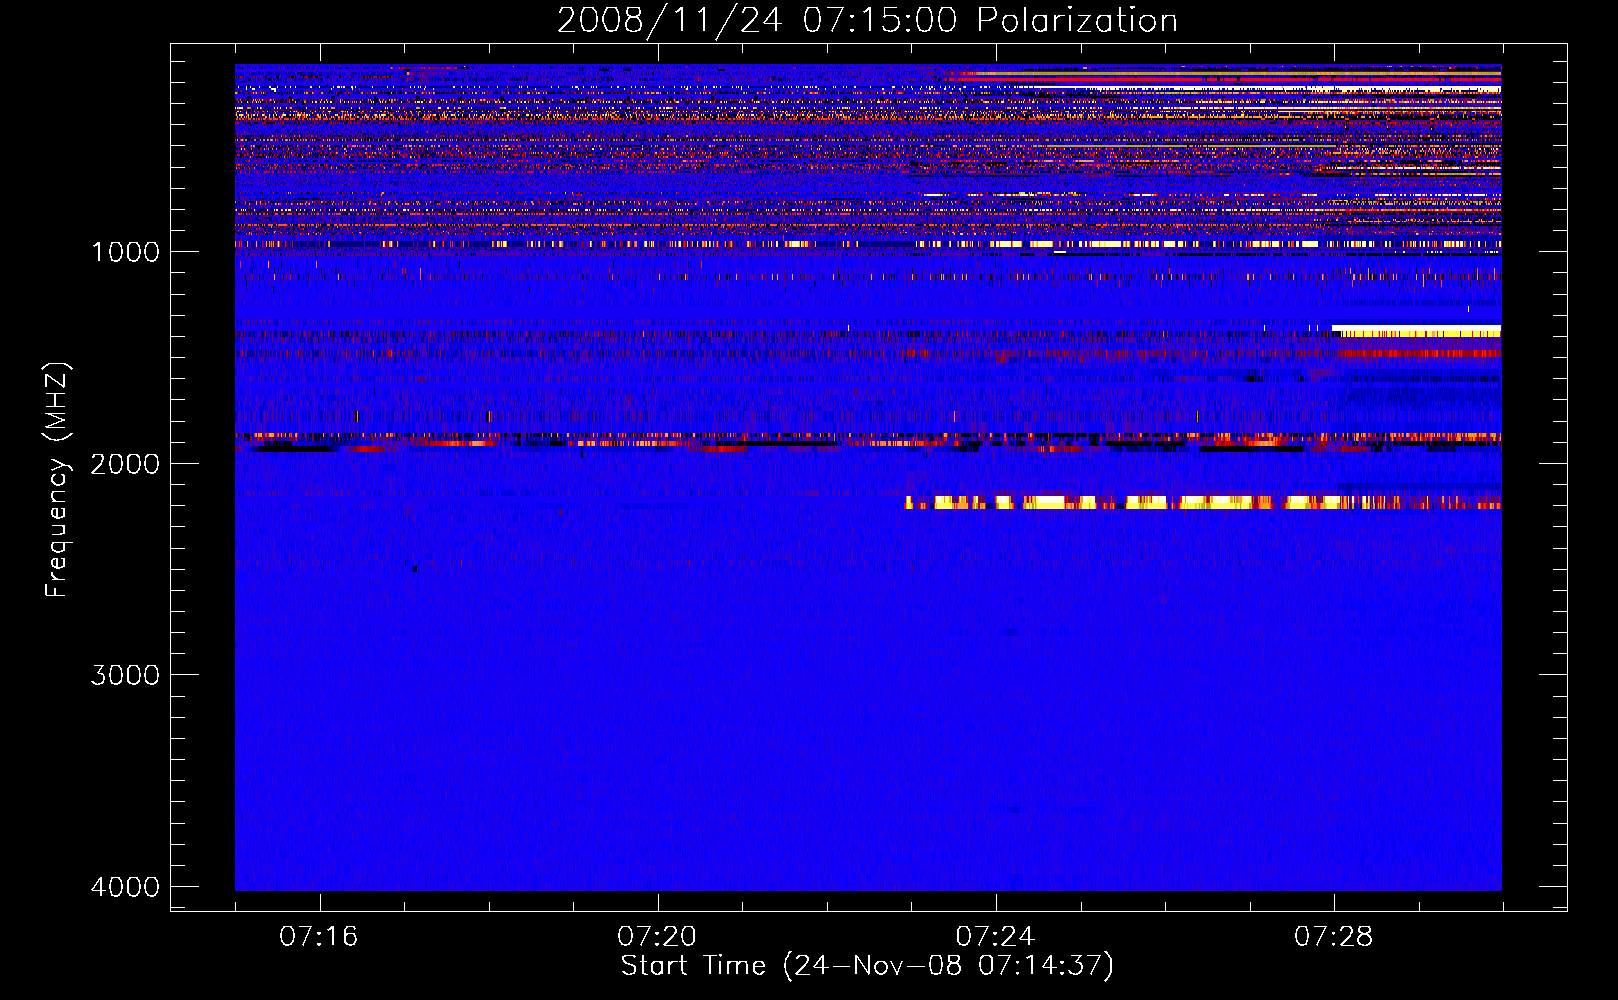Click the bright yellow burst band near 2200 MHz
This screenshot has height=1000, width=1618.
click(1203, 502)
